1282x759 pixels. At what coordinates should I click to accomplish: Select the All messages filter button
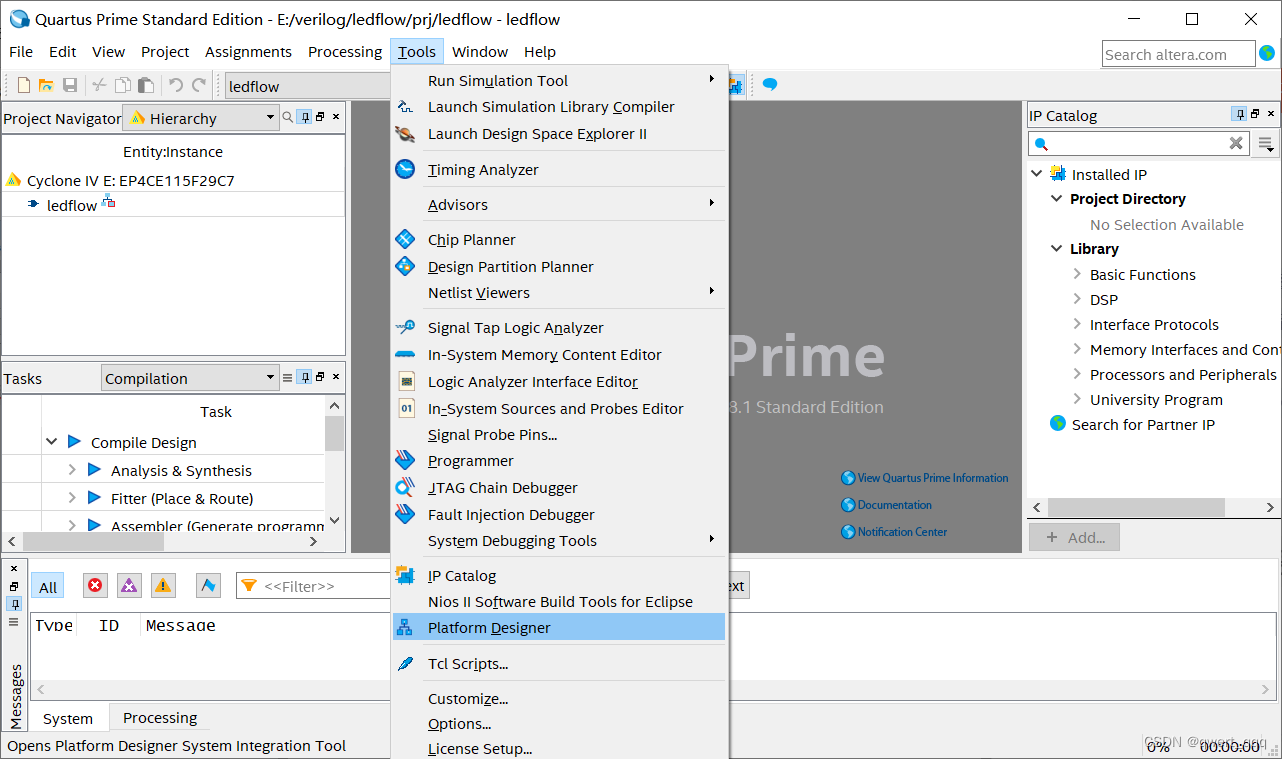tap(48, 587)
